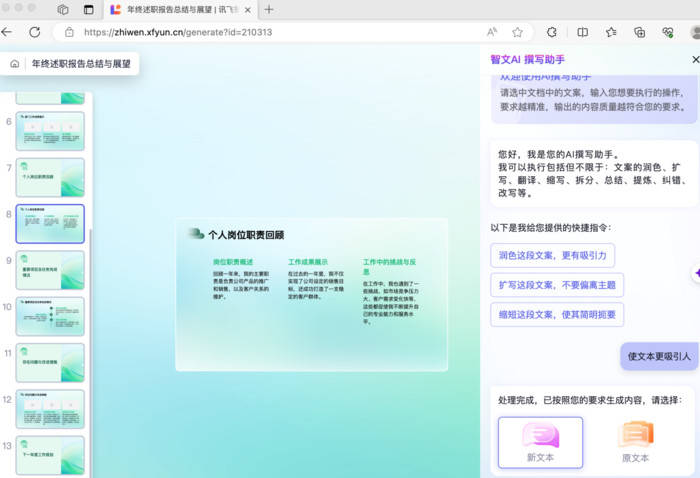
Task: Select slide 10 thumbnail
Action: (x=50, y=316)
